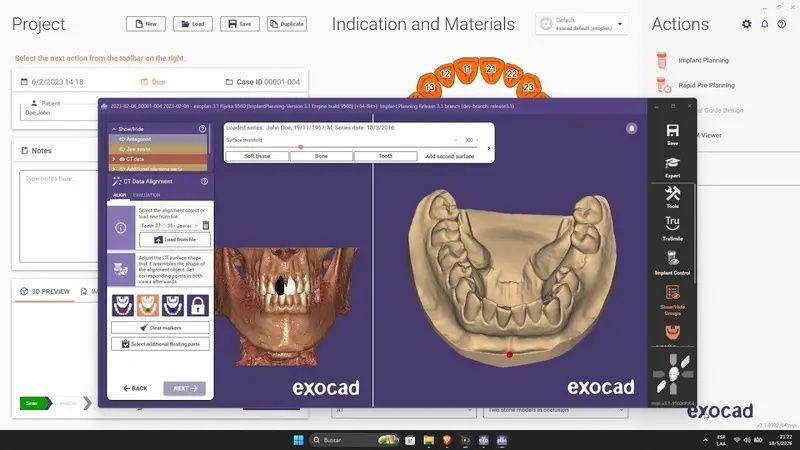Expand the CT data group row
The width and height of the screenshot is (800, 450).
click(114, 159)
